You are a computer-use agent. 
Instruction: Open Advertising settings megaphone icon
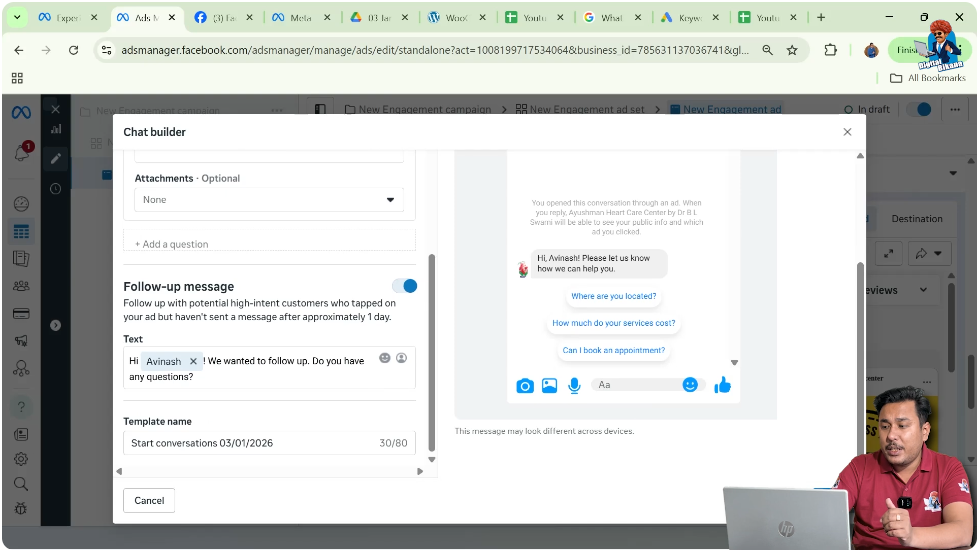[21, 340]
